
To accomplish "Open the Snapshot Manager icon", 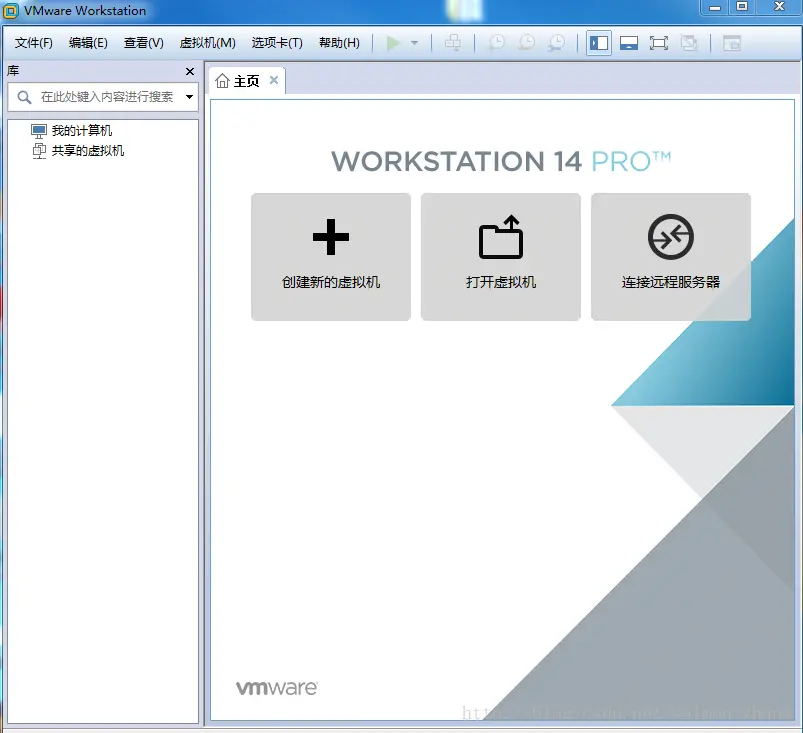I will point(557,43).
